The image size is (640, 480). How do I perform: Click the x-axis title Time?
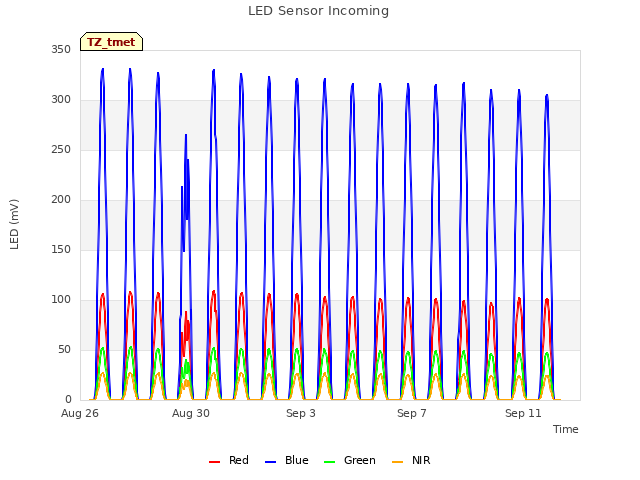click(x=565, y=429)
